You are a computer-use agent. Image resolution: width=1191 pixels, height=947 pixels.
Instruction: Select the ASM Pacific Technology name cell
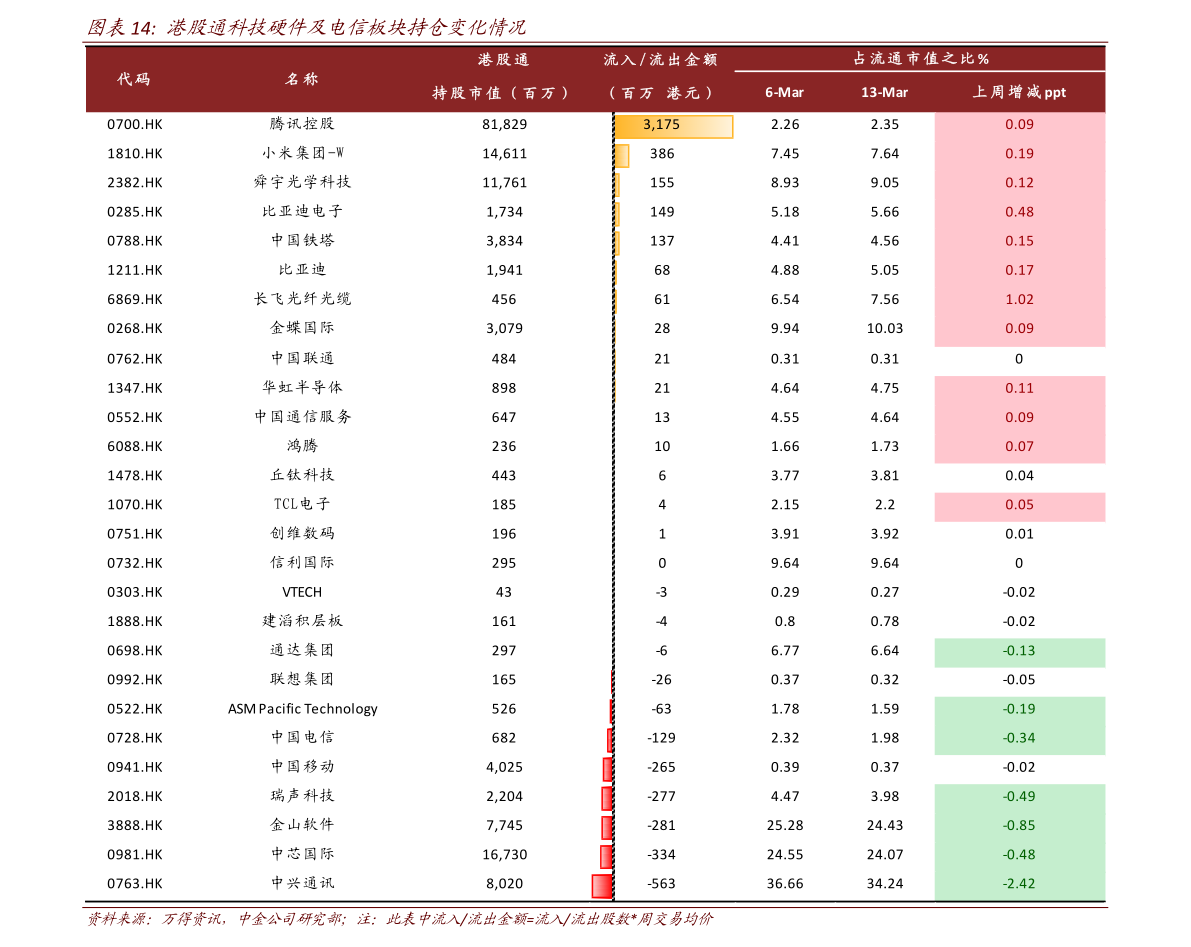tap(302, 709)
